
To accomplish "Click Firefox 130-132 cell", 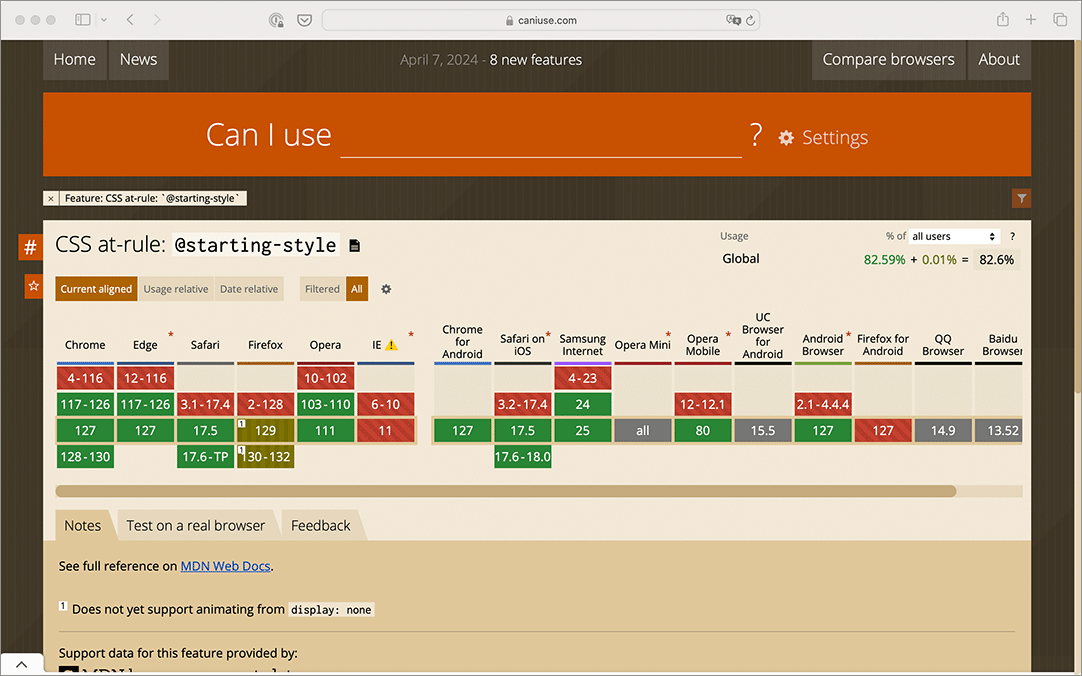I will [266, 457].
